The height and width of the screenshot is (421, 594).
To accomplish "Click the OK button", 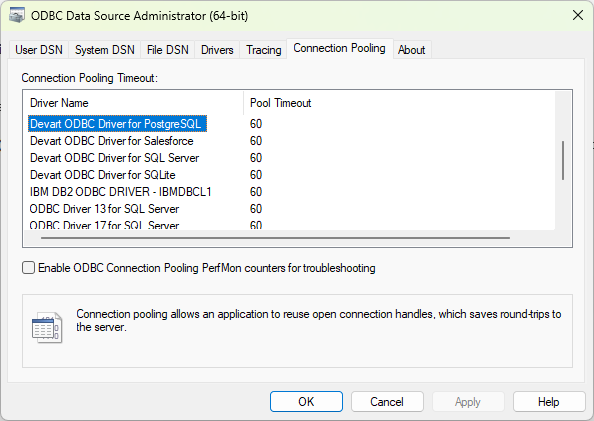I will pyautogui.click(x=306, y=402).
